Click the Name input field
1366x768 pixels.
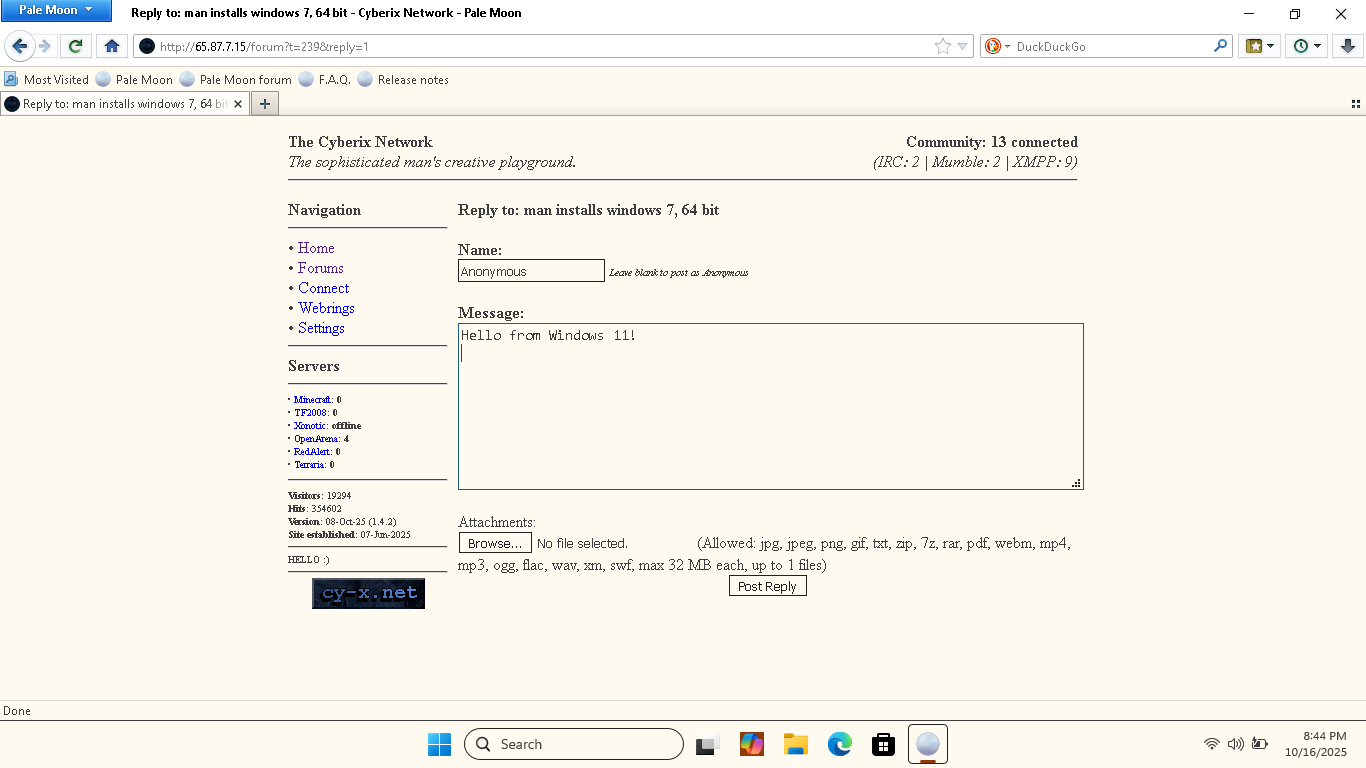(531, 271)
